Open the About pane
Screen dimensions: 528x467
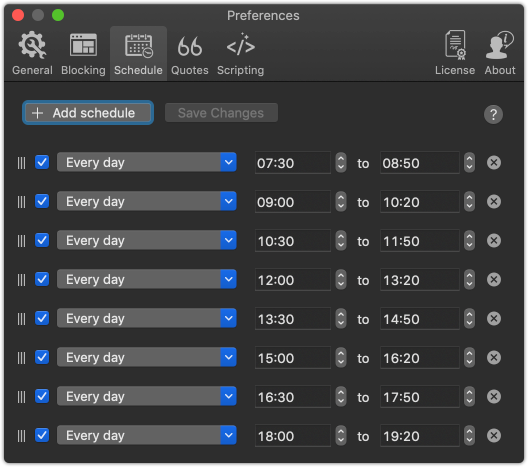(500, 54)
